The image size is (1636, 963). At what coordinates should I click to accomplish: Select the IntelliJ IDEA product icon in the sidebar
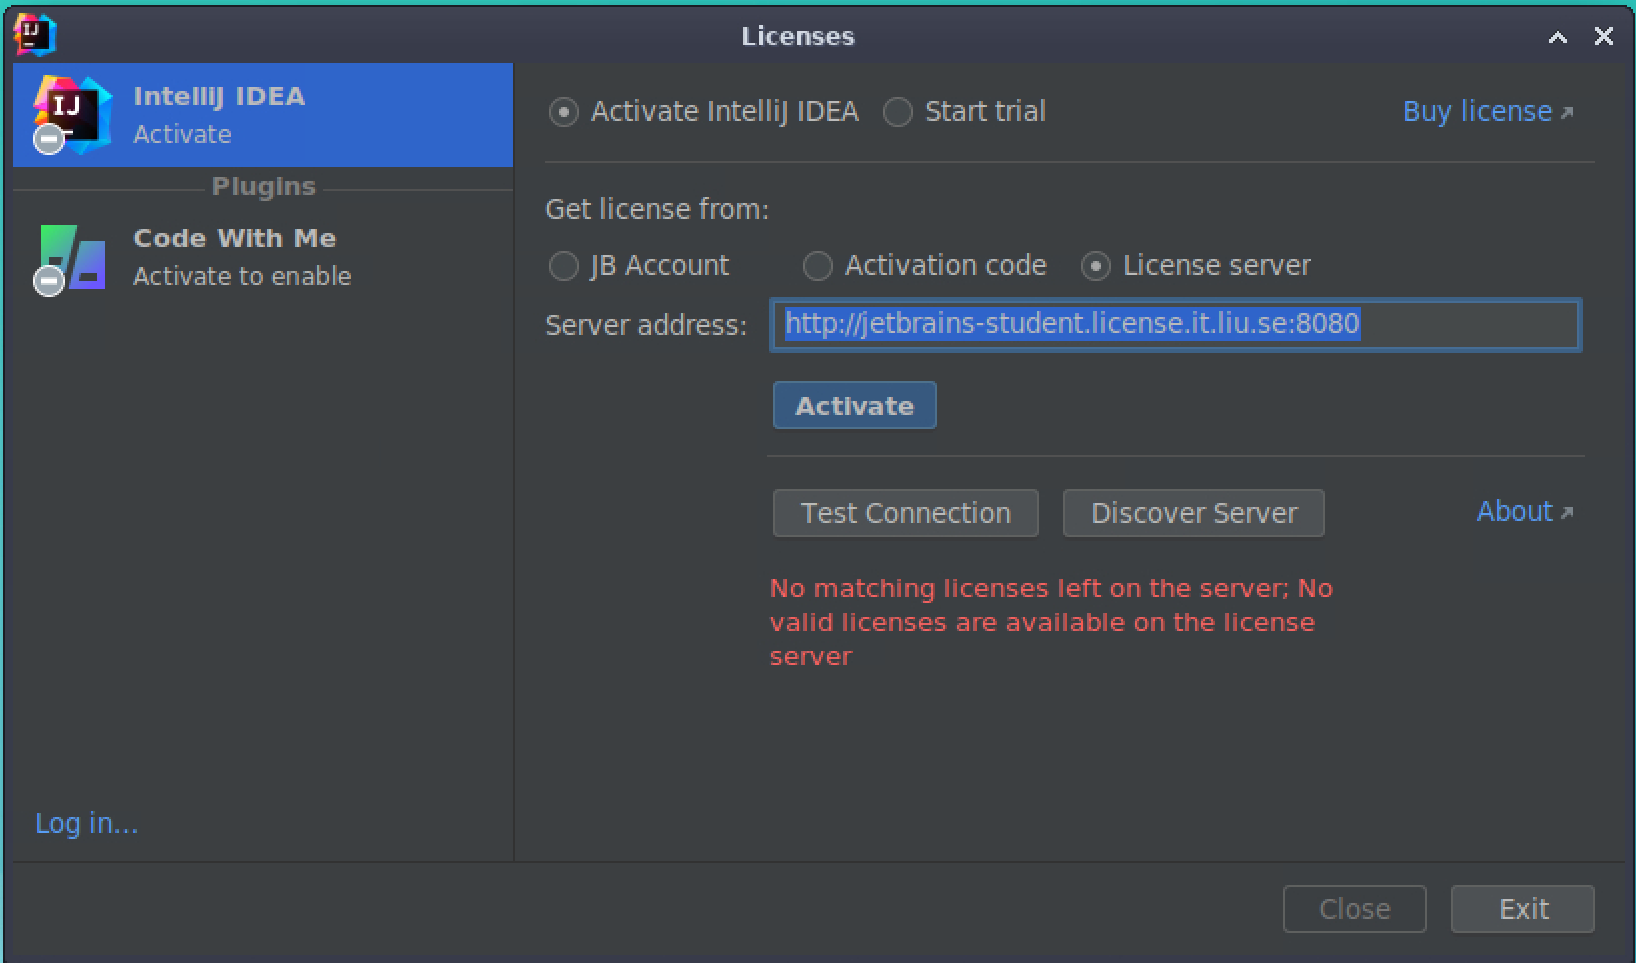71,114
